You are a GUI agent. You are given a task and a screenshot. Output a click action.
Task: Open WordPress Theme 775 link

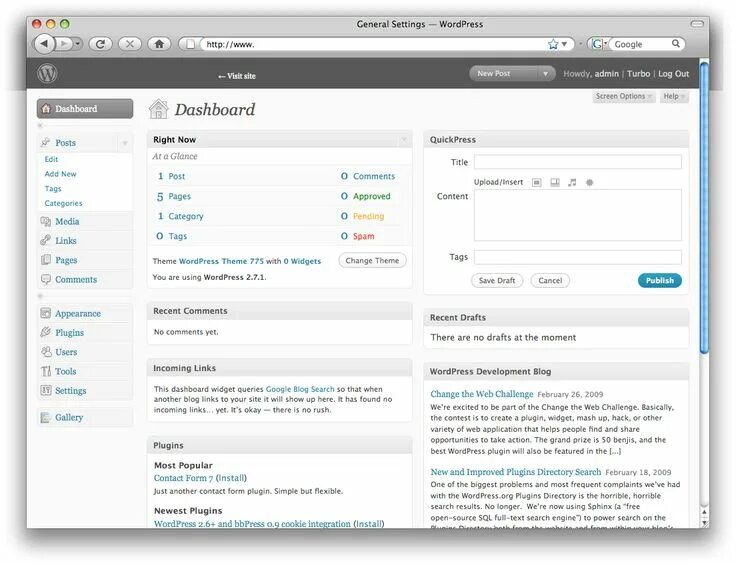(221, 261)
